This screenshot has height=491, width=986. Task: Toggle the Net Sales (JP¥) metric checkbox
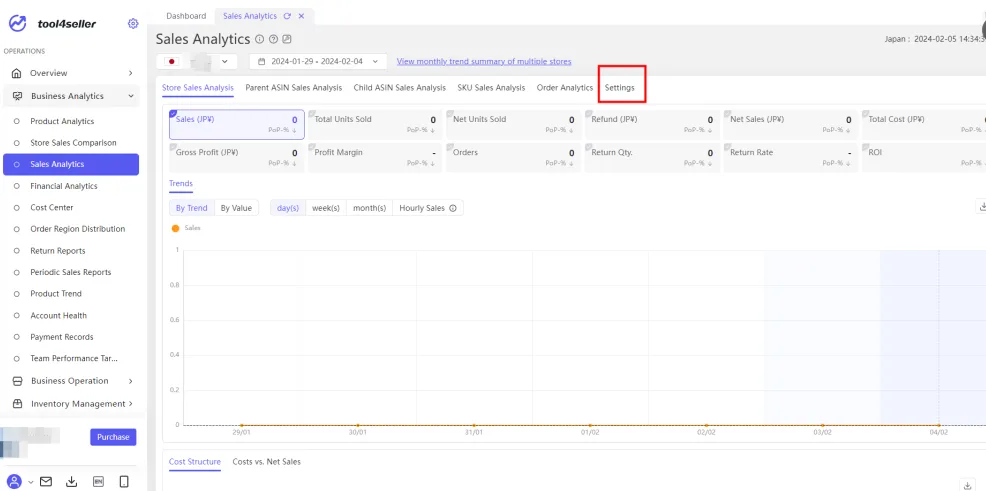pos(727,114)
